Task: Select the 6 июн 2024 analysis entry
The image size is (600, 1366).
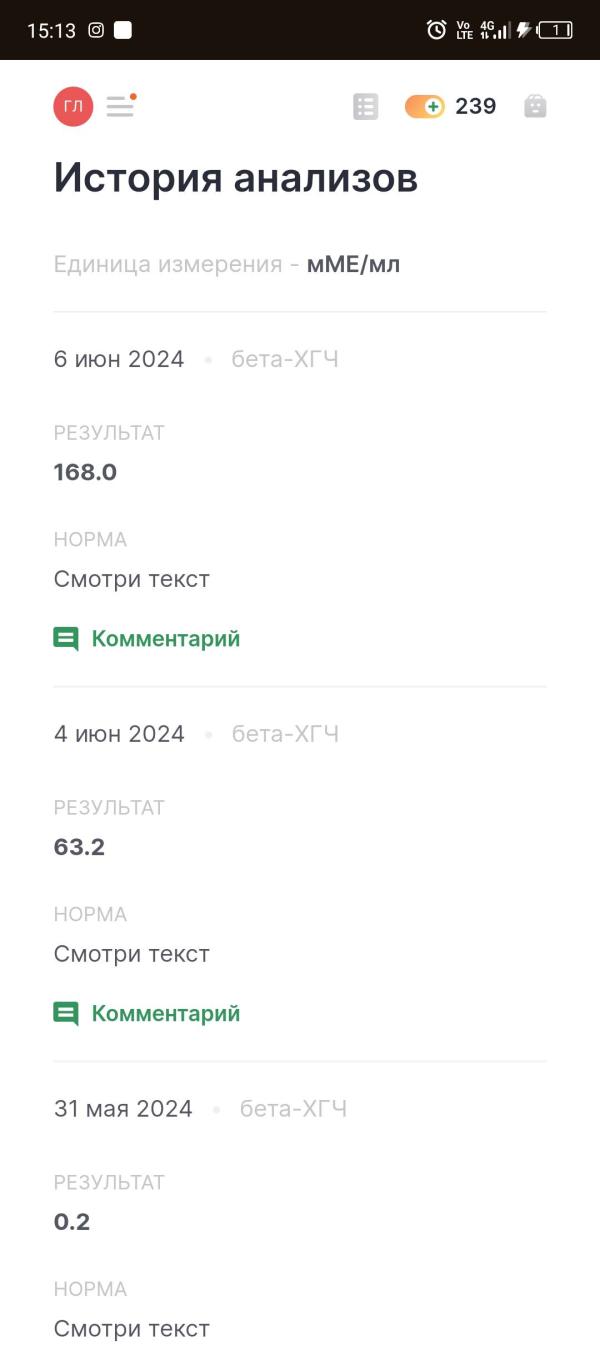Action: [300, 500]
